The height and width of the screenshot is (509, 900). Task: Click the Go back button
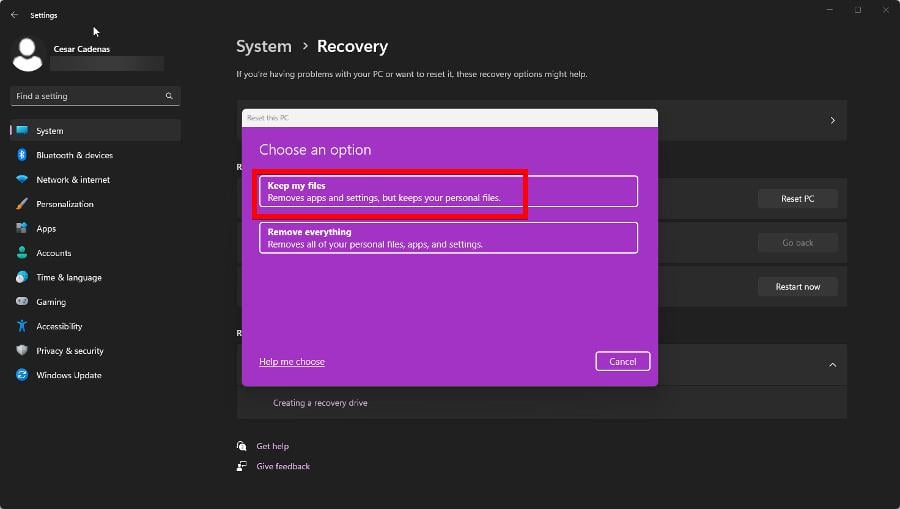(797, 243)
